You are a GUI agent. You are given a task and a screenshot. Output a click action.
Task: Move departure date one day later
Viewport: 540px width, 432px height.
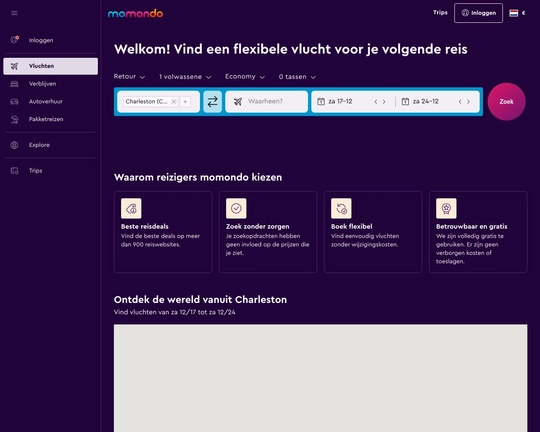point(384,102)
